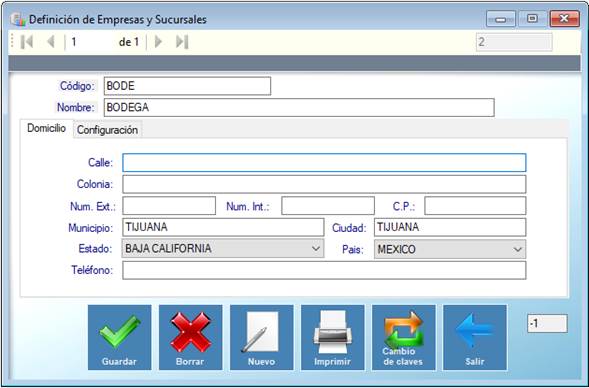Focus the Calle text field

pyautogui.click(x=324, y=163)
